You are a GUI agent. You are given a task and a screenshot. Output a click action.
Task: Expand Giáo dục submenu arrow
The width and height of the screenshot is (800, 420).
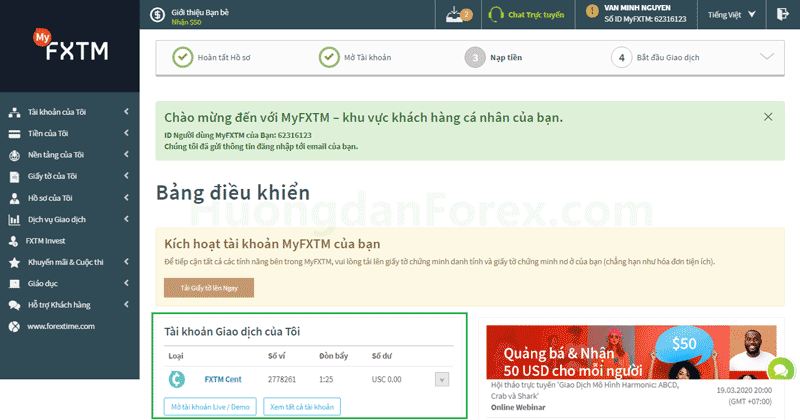(126, 283)
